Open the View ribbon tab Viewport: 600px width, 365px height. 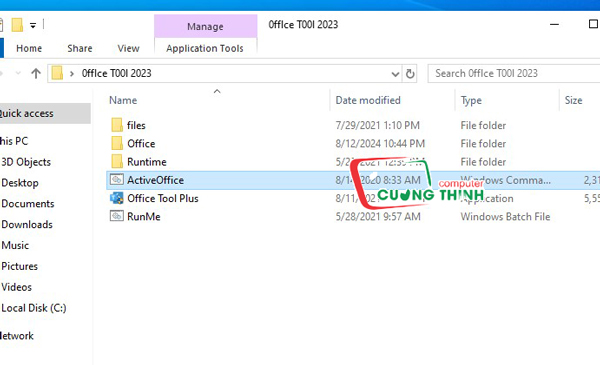(128, 48)
